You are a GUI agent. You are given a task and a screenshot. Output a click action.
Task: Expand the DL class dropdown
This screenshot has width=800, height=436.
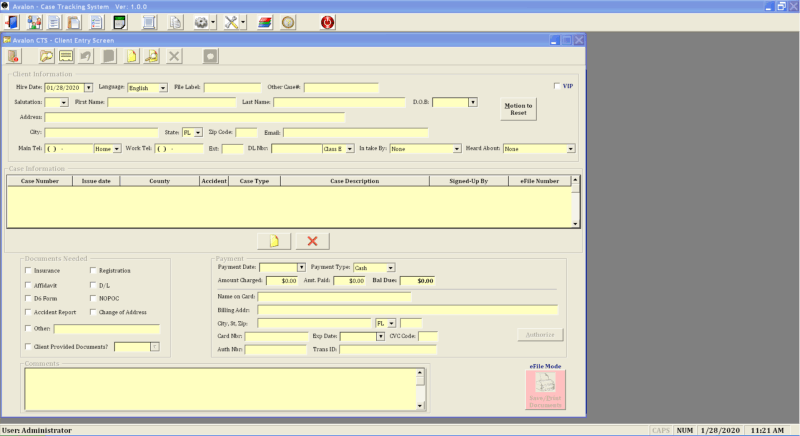click(350, 149)
